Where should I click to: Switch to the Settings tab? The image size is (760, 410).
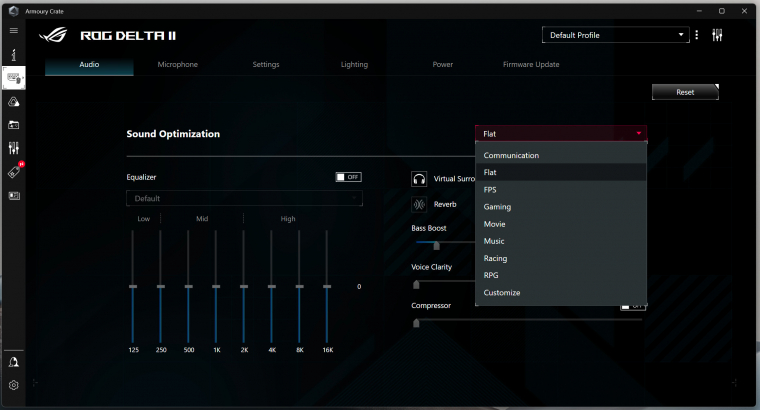click(266, 64)
